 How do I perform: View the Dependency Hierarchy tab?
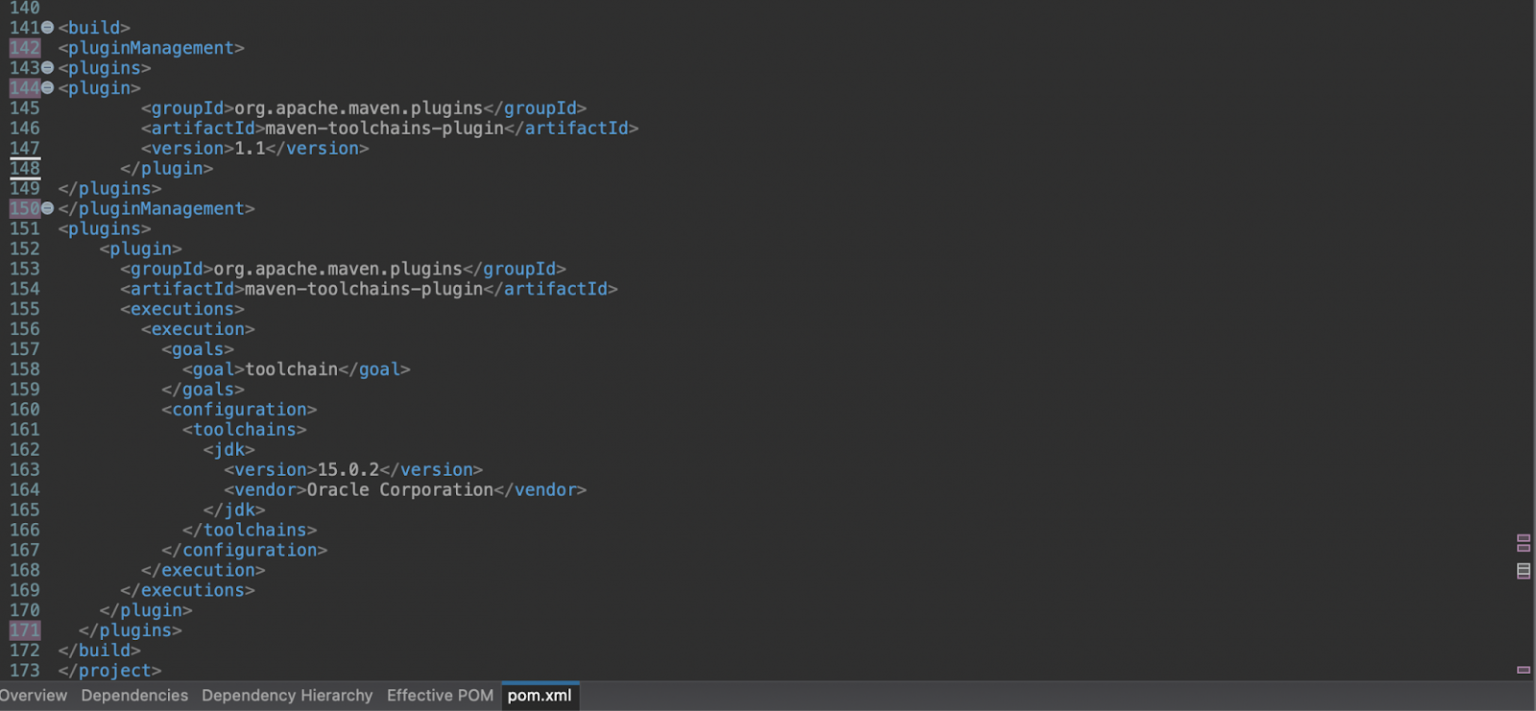coord(287,695)
